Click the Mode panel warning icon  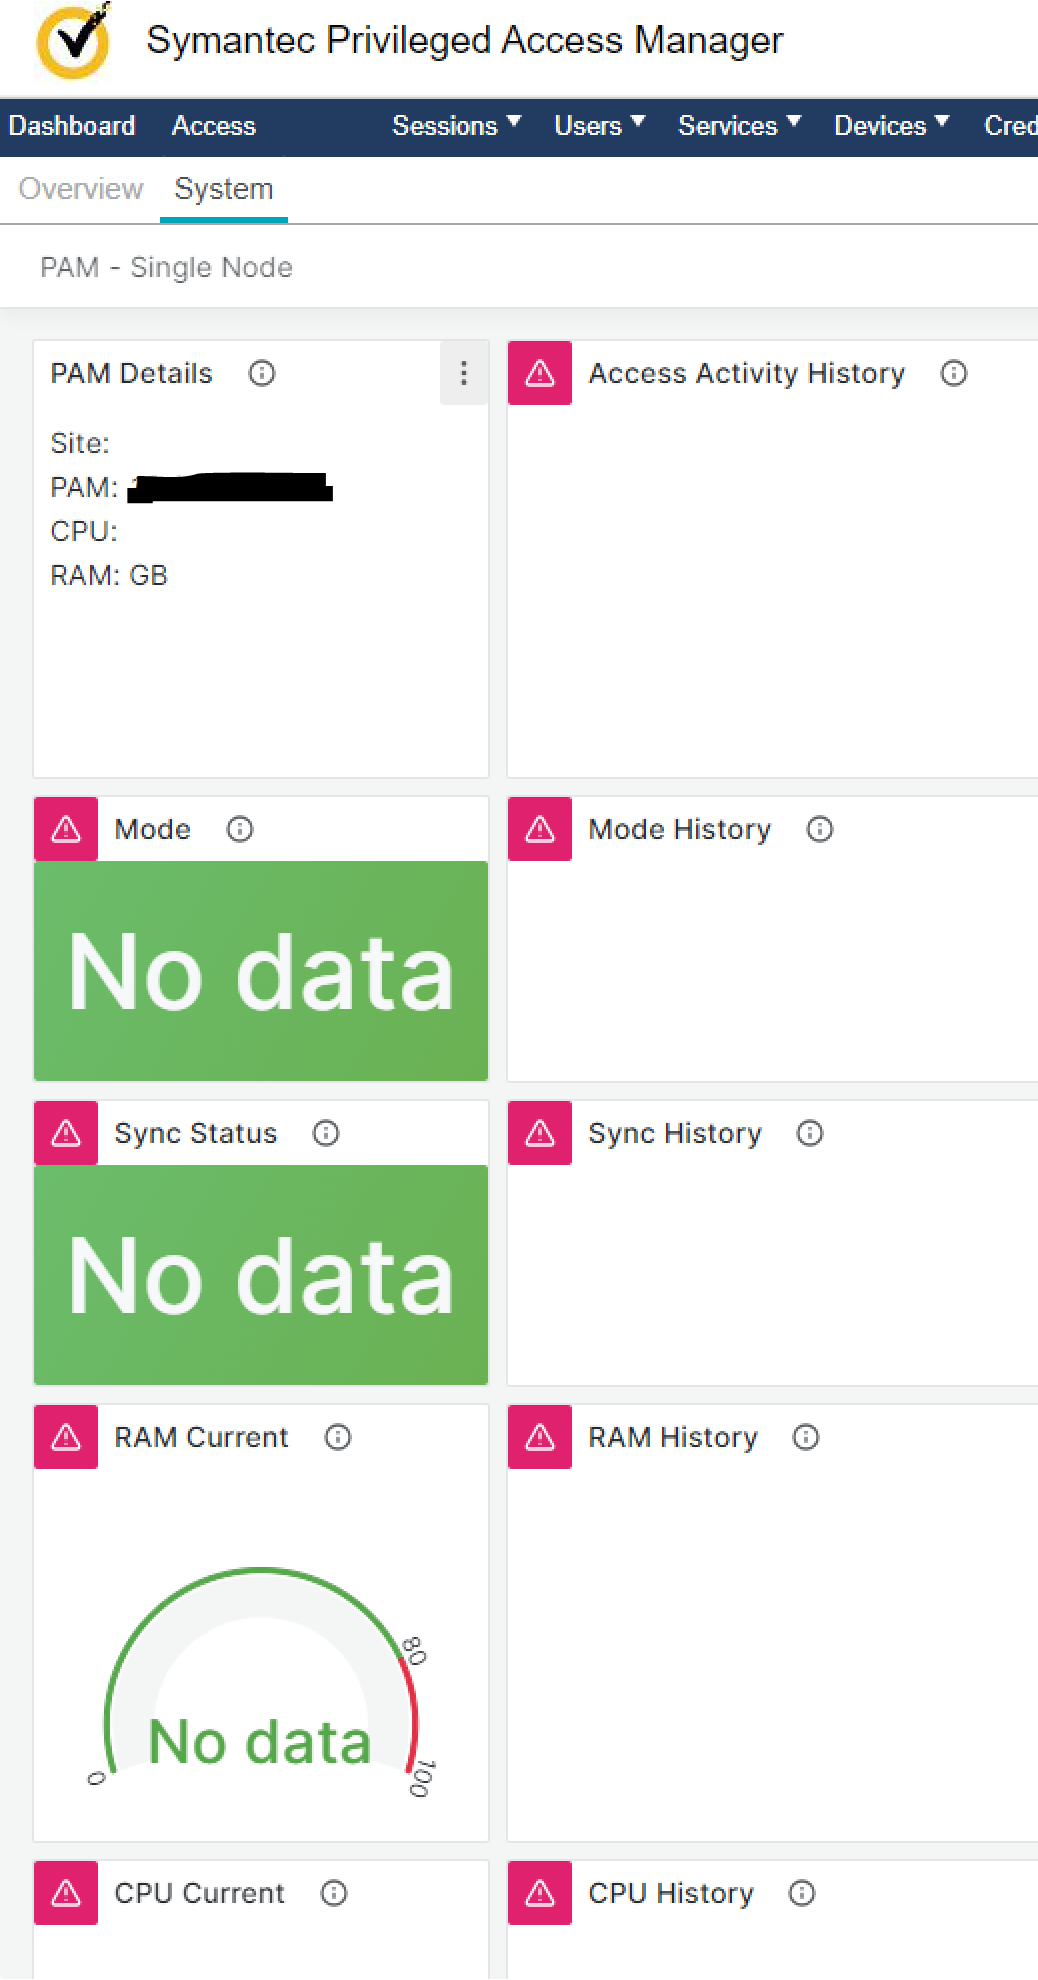(x=66, y=829)
